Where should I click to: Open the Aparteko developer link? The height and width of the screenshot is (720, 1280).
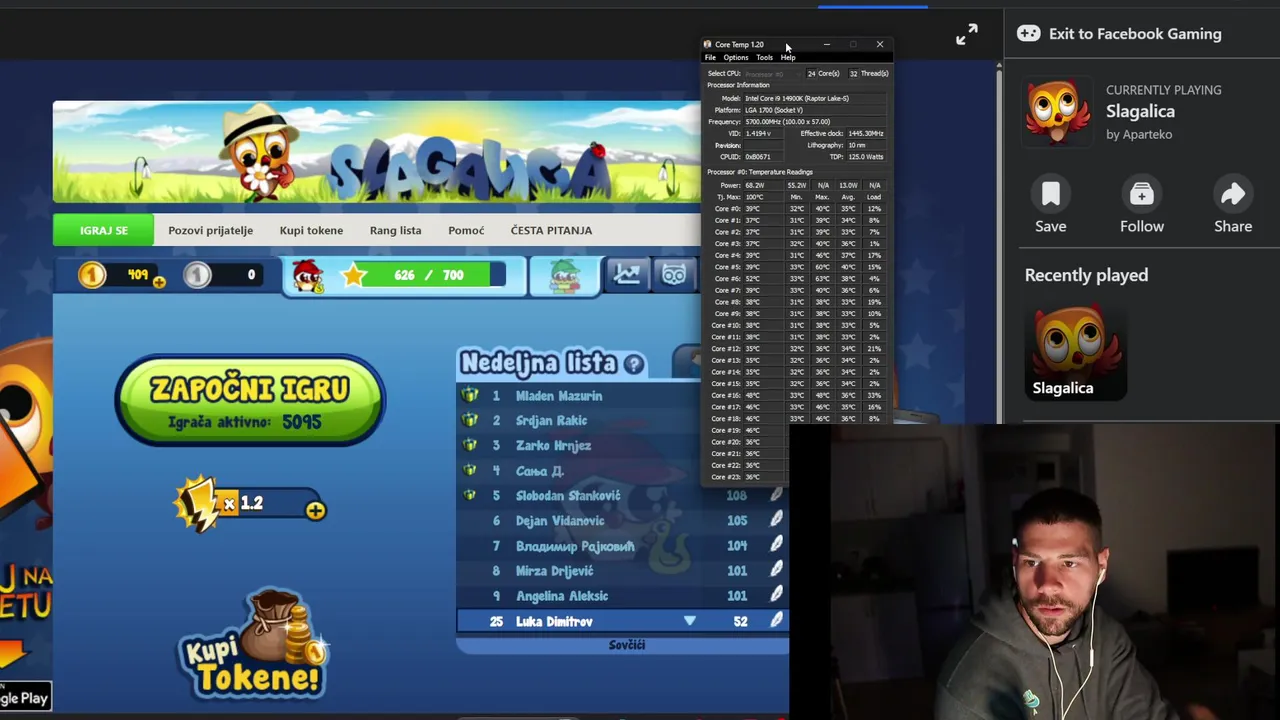pos(1149,134)
